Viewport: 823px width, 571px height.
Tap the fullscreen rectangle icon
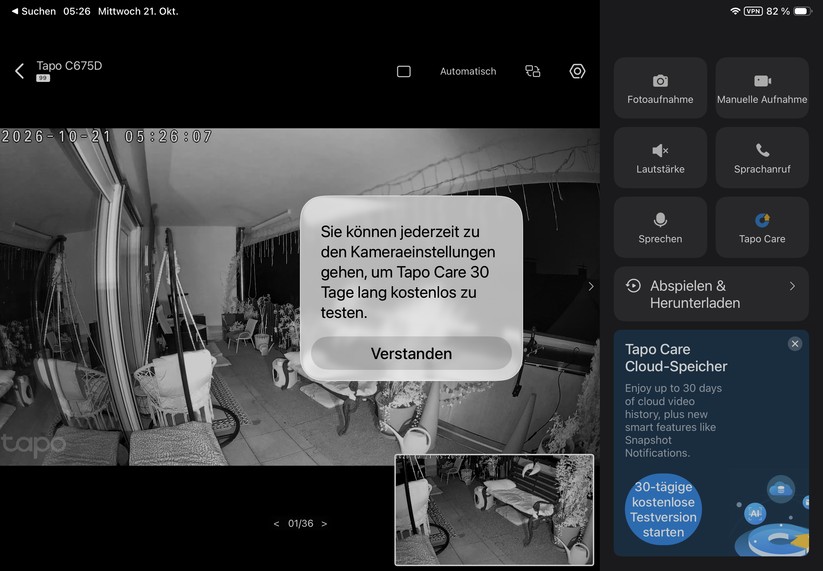pos(404,71)
